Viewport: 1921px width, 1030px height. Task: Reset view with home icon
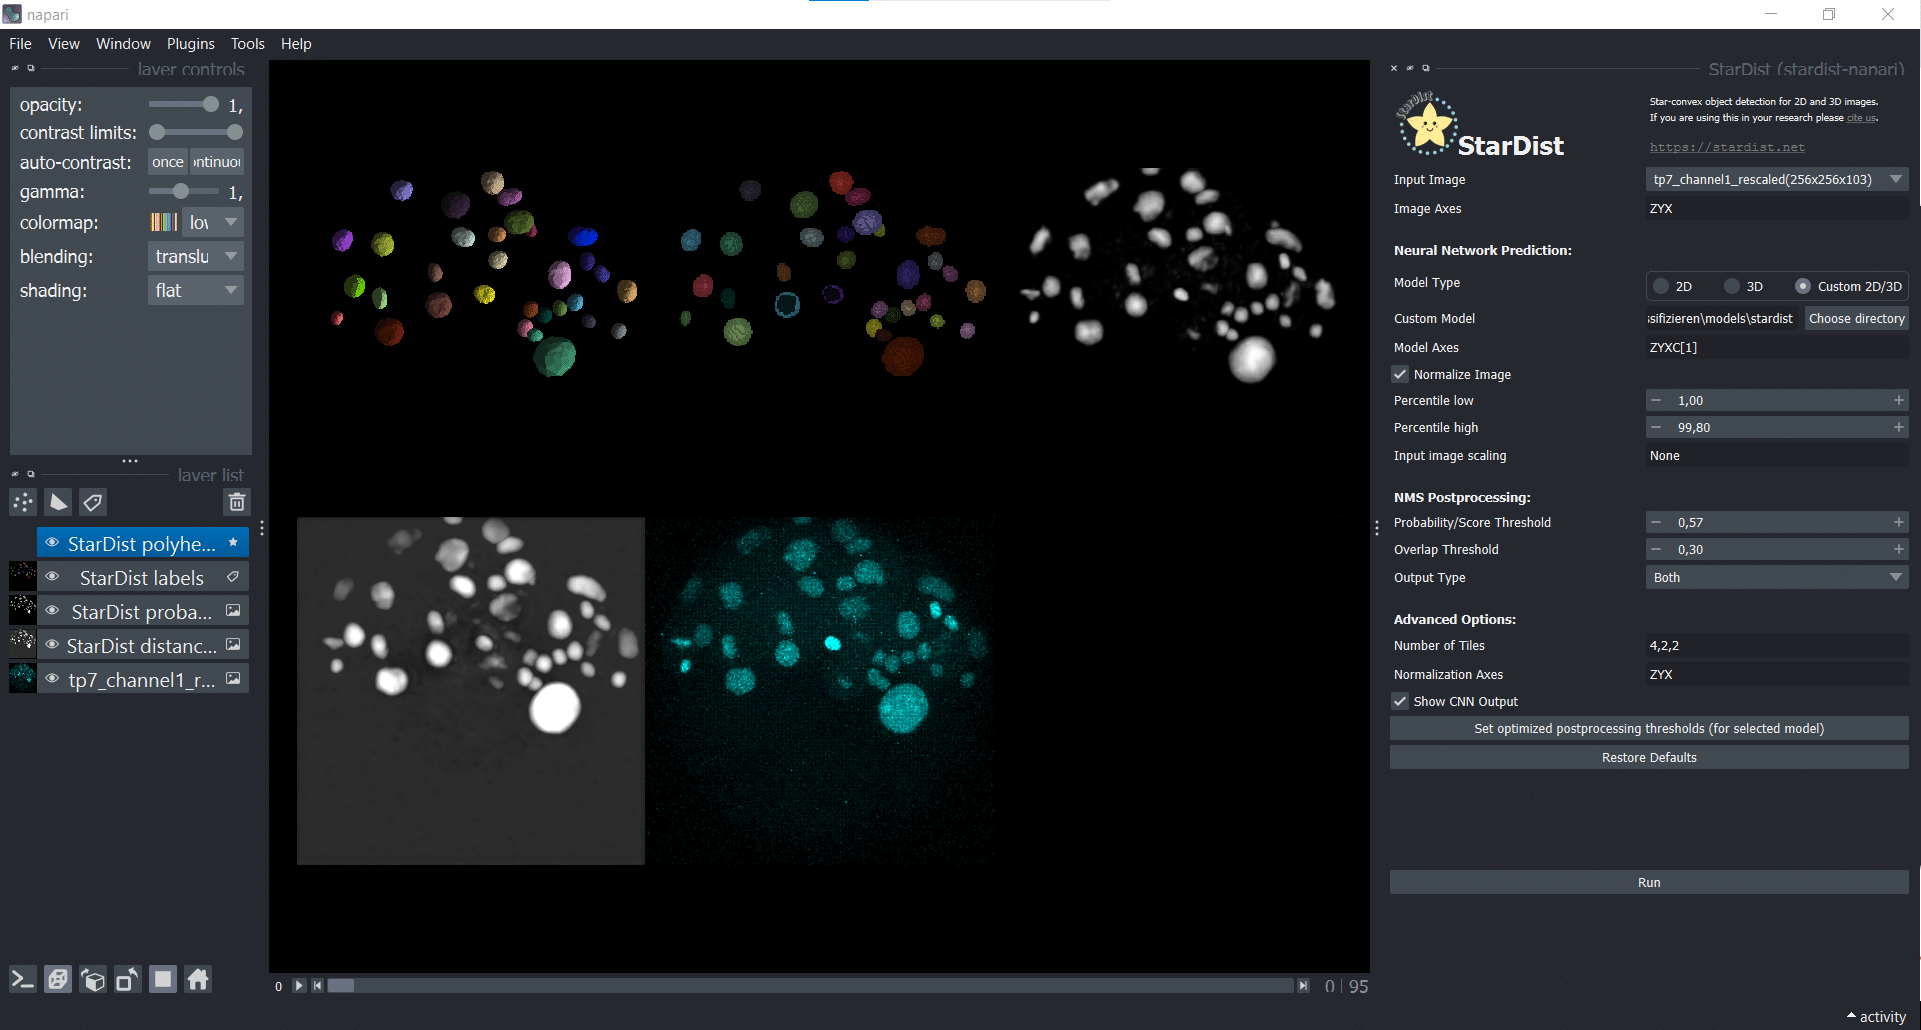(x=198, y=980)
